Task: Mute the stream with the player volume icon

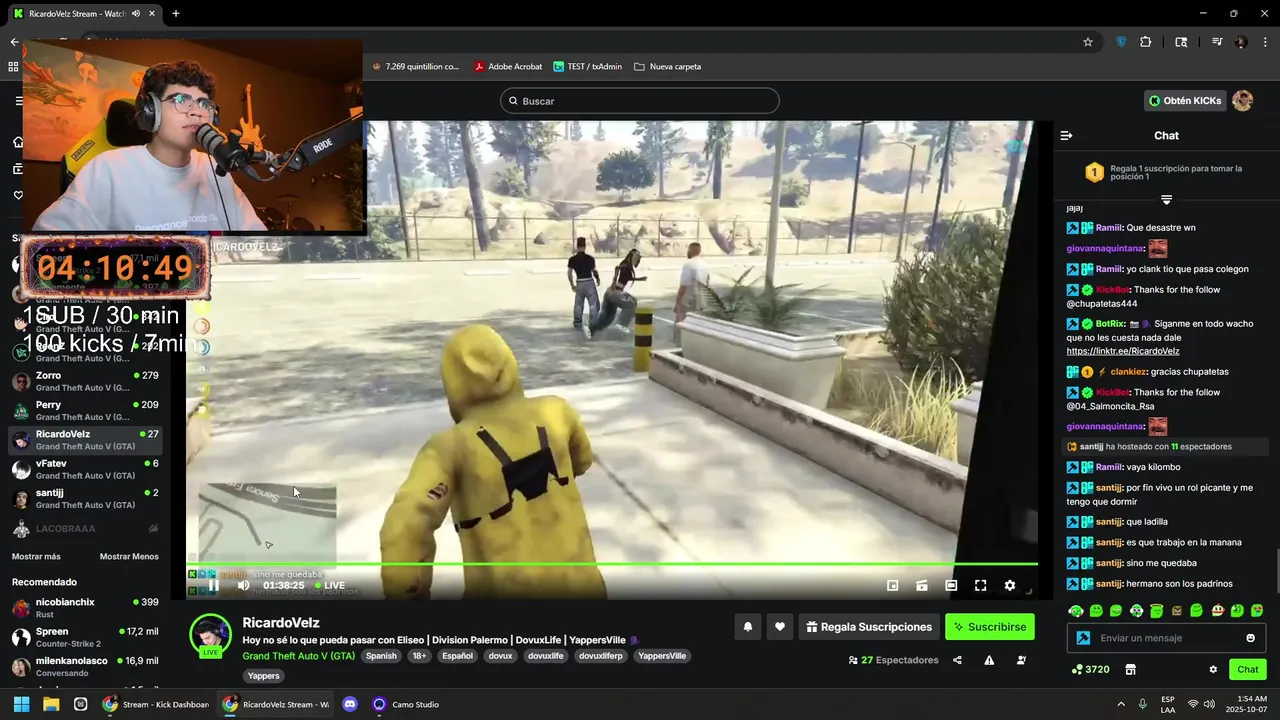Action: pyautogui.click(x=243, y=585)
